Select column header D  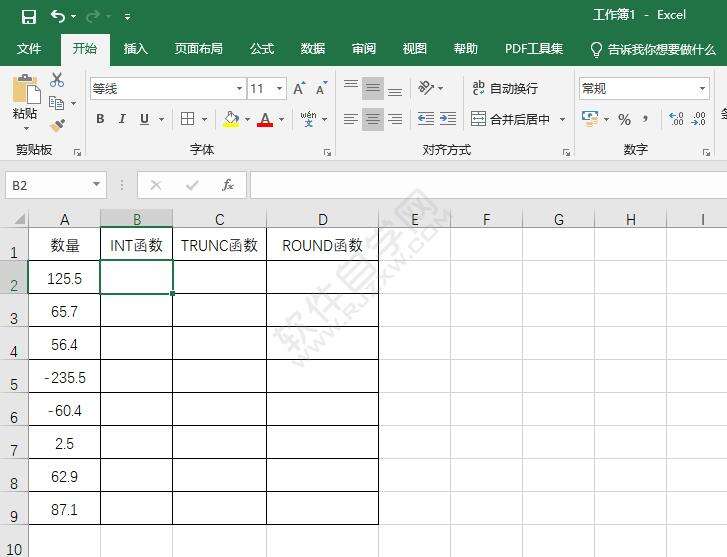pos(323,219)
